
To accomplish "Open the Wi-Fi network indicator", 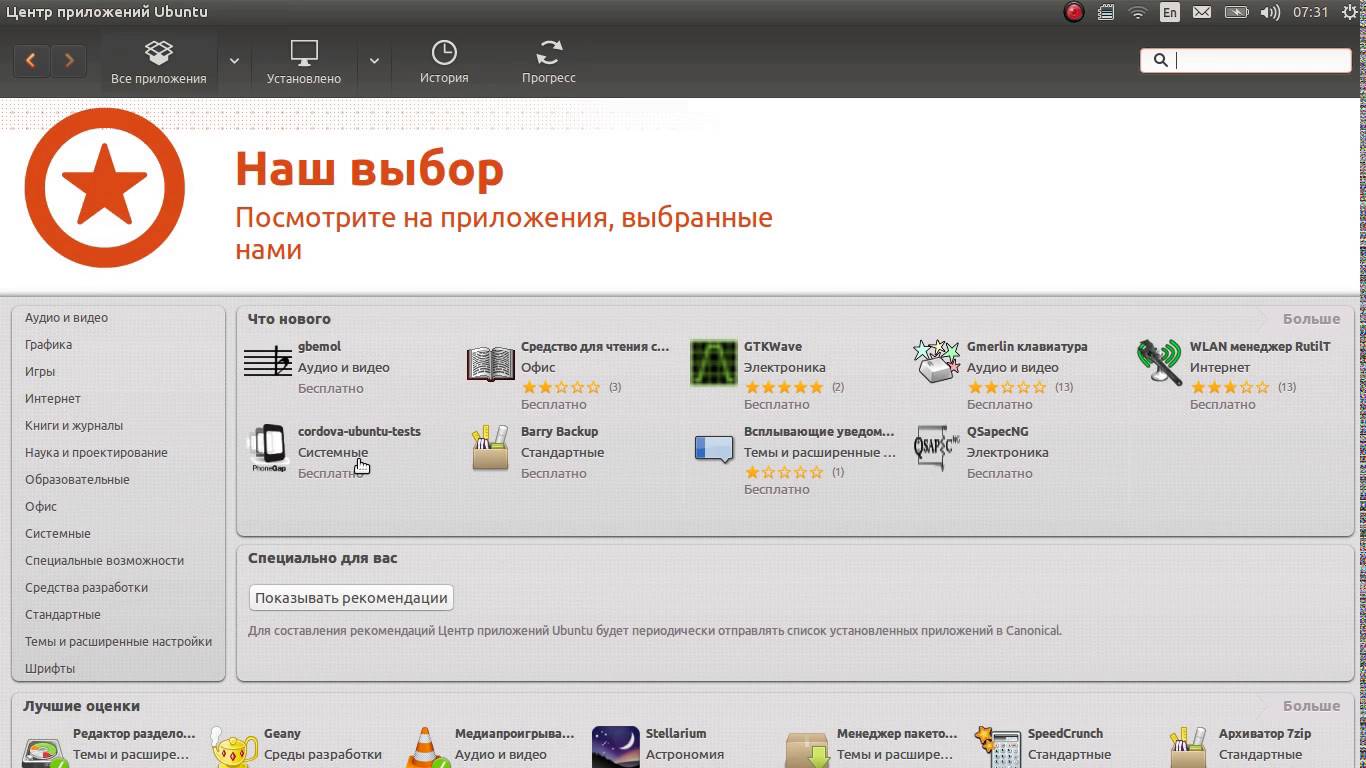I will [1137, 12].
